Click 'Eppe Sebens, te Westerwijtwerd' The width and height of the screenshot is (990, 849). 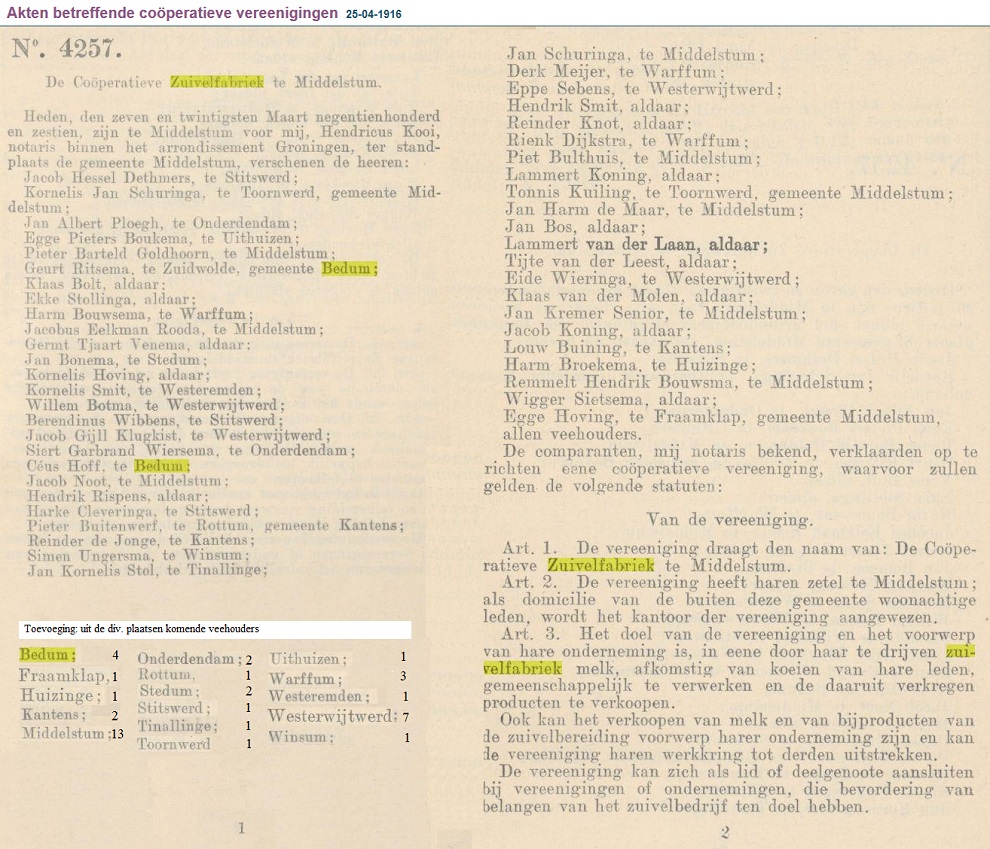[644, 89]
